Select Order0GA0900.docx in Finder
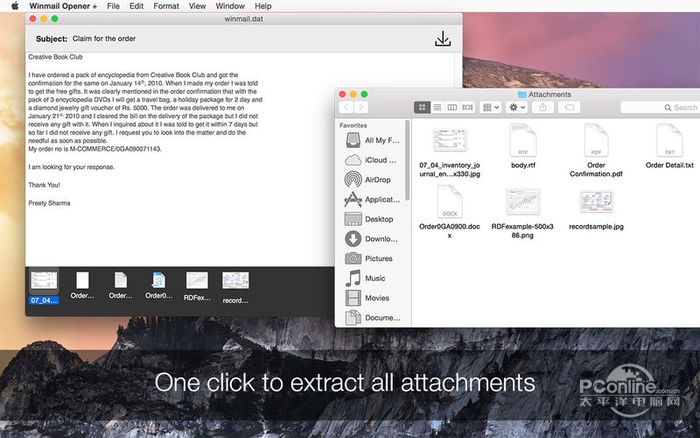This screenshot has width=700, height=438. (x=450, y=213)
